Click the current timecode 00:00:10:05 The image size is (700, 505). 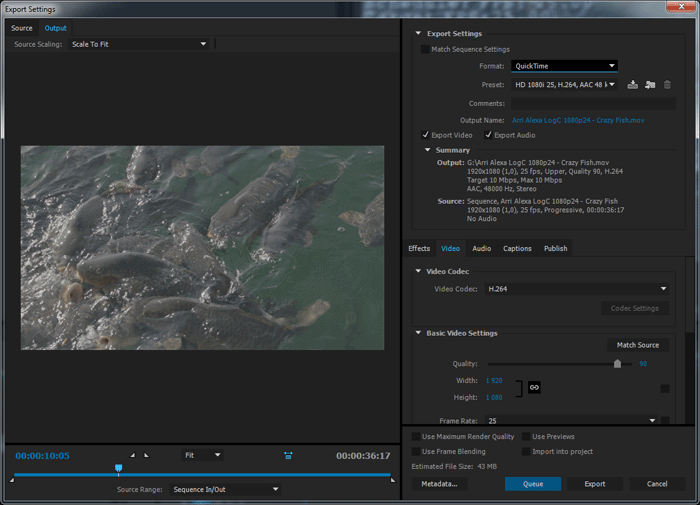point(42,455)
